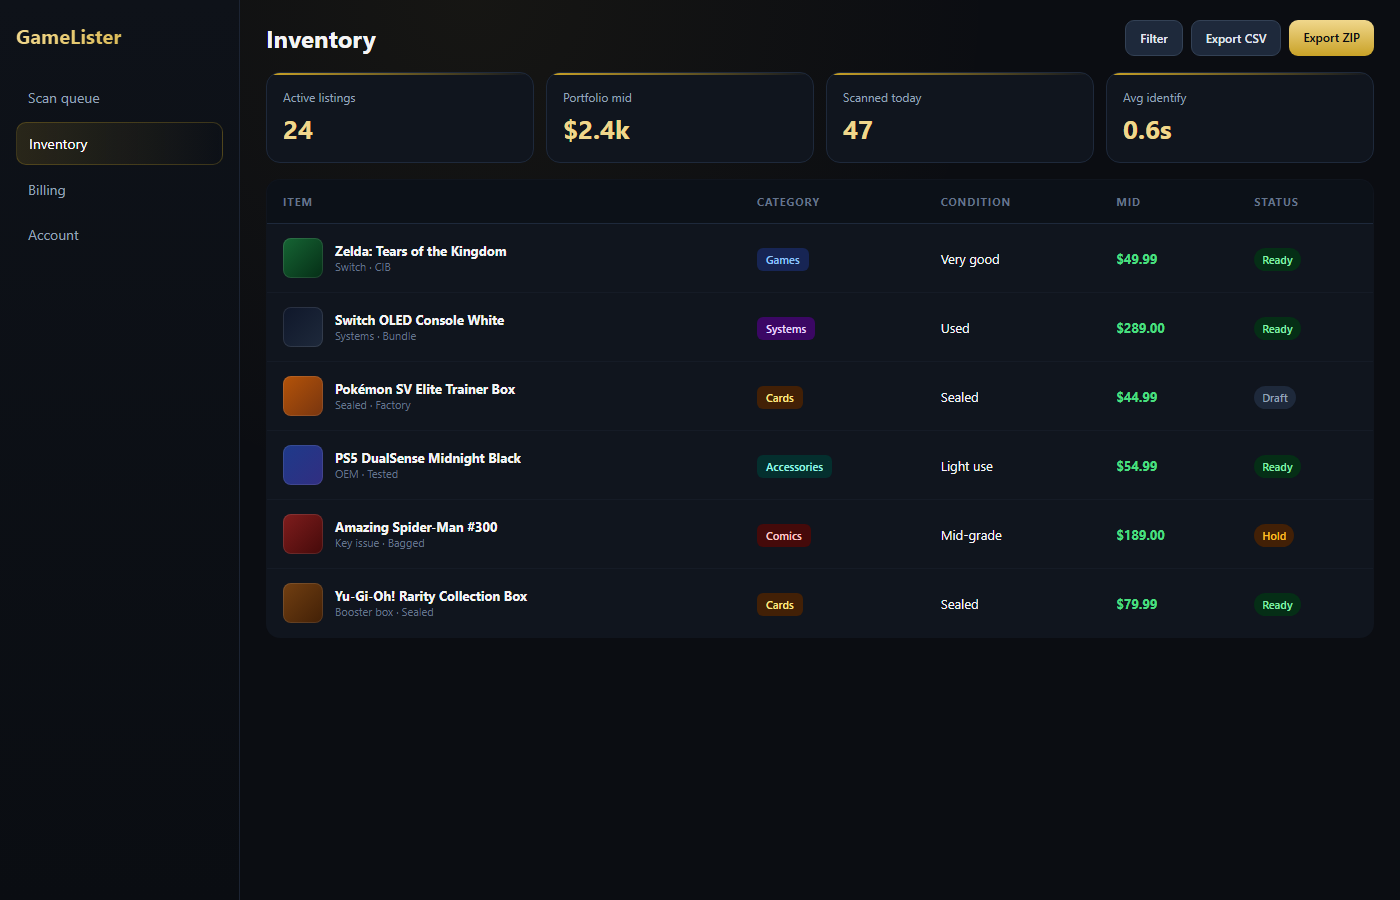The height and width of the screenshot is (900, 1400).
Task: Click the Portfolio mid stat card
Action: click(x=680, y=117)
